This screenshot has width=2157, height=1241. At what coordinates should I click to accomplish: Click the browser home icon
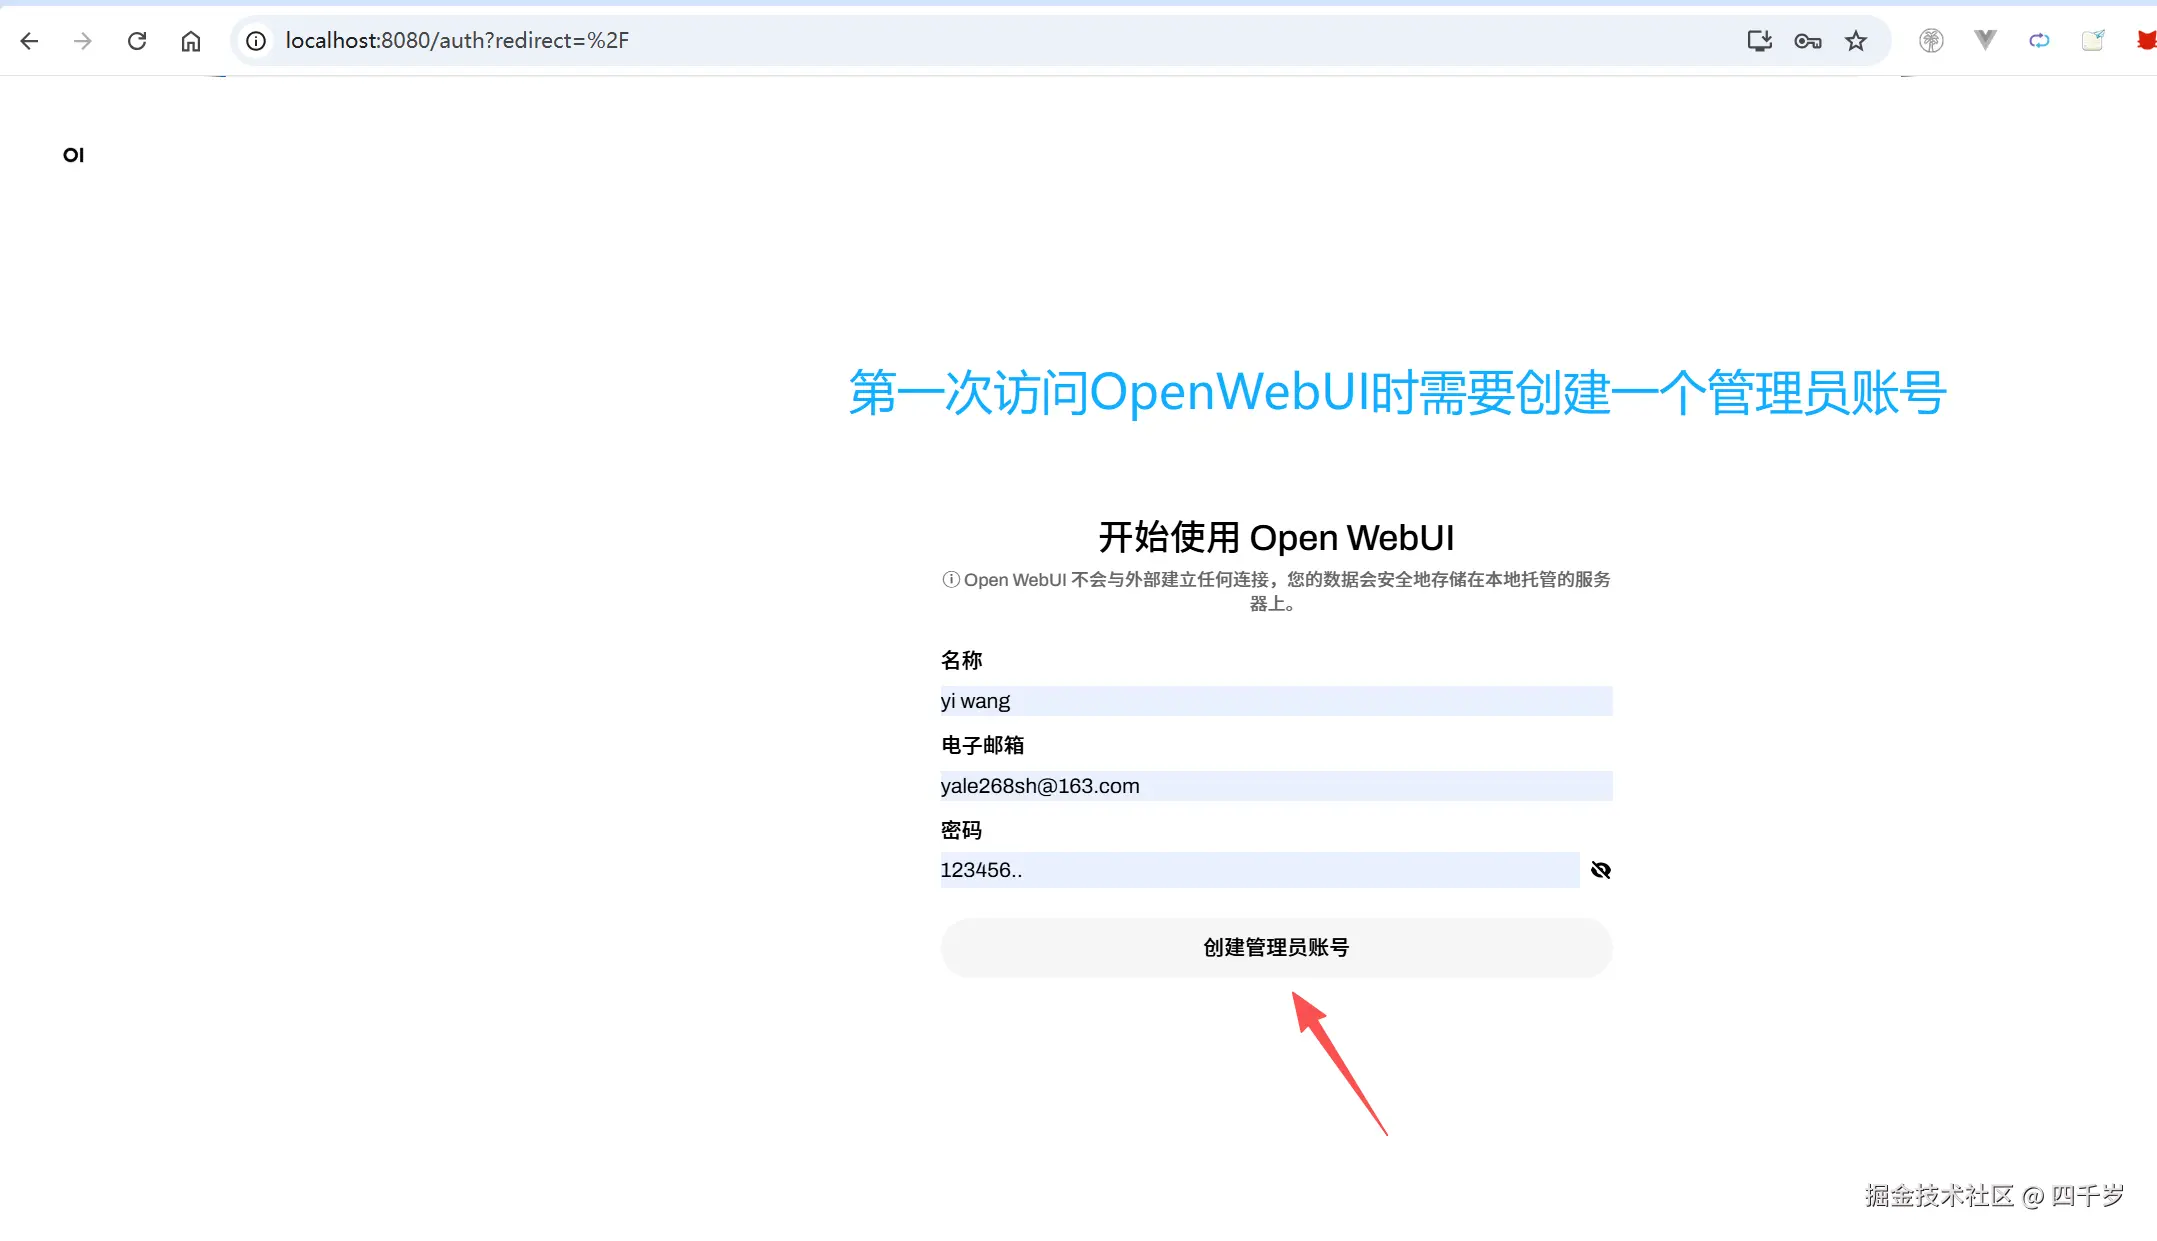[x=192, y=41]
